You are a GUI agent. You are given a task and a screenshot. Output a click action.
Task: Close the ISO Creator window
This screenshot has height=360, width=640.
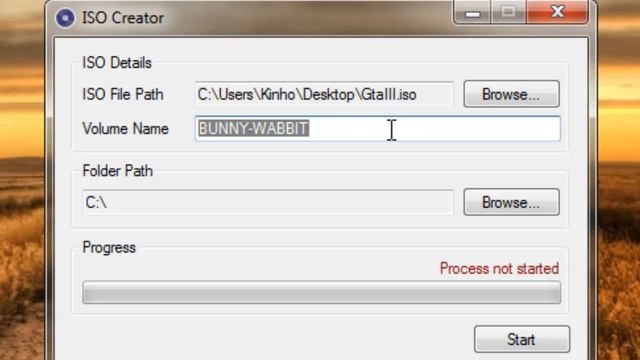click(x=558, y=12)
